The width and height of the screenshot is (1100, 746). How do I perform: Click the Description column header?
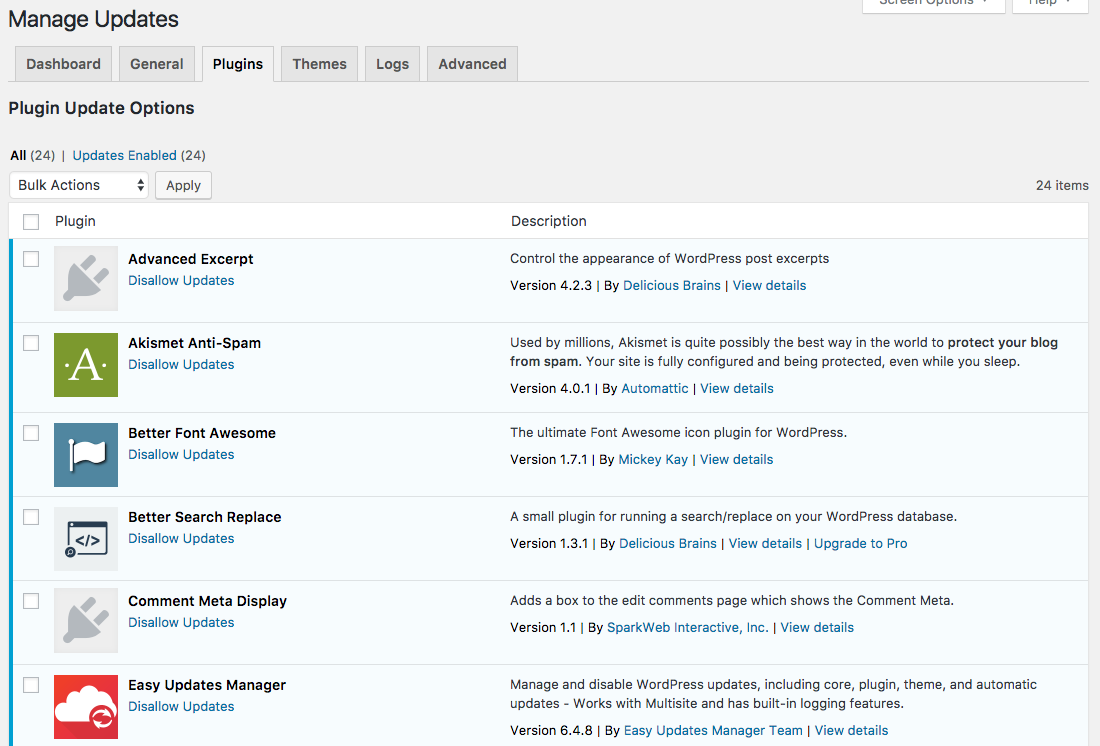[549, 221]
